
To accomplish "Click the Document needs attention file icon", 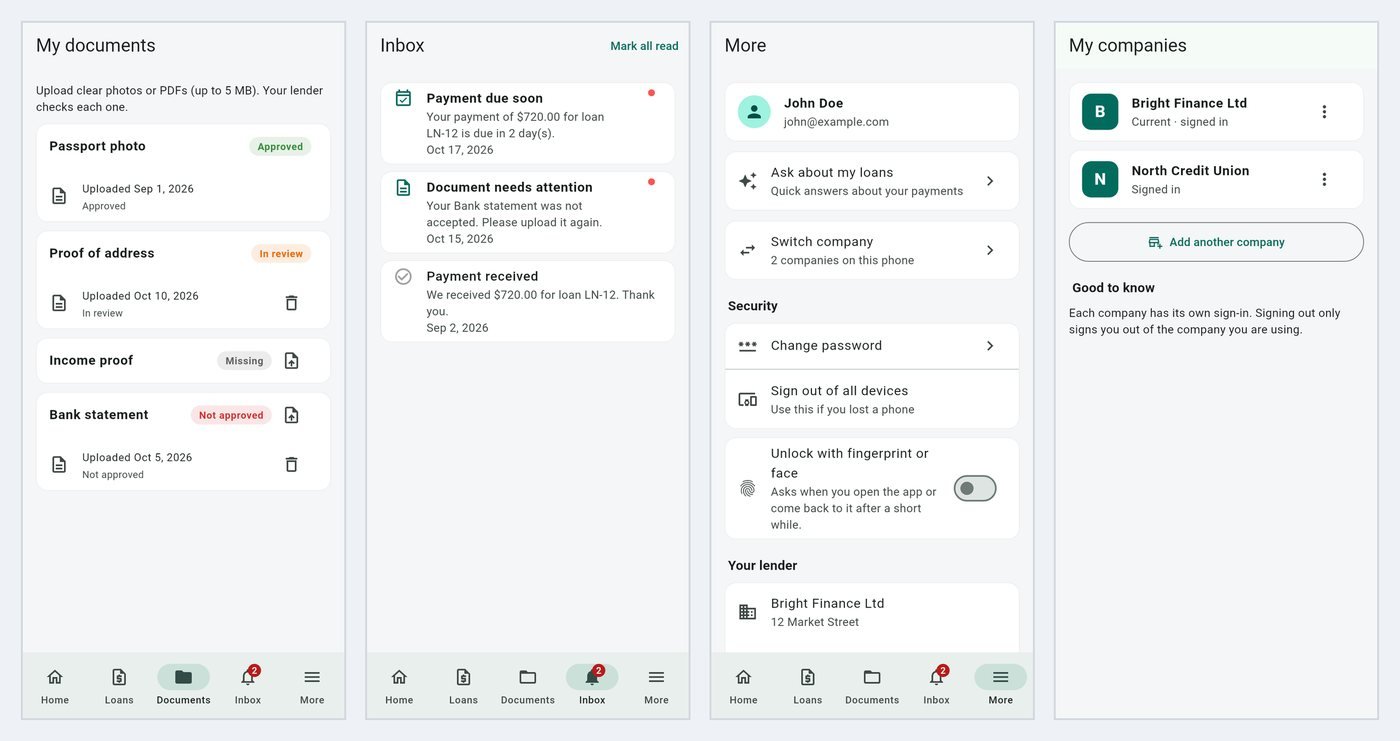I will pyautogui.click(x=403, y=187).
